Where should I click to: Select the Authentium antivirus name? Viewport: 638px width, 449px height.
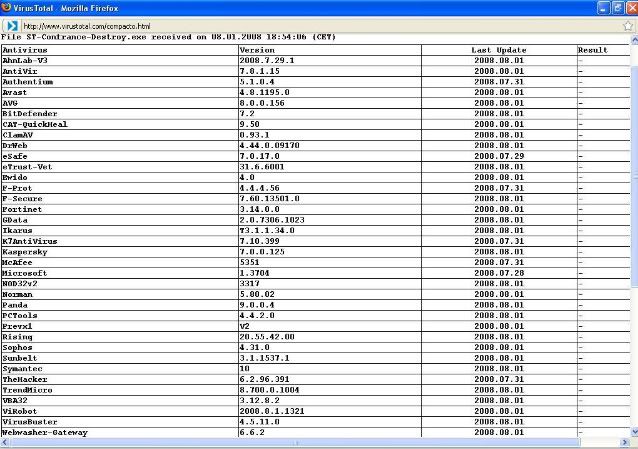coord(28,82)
